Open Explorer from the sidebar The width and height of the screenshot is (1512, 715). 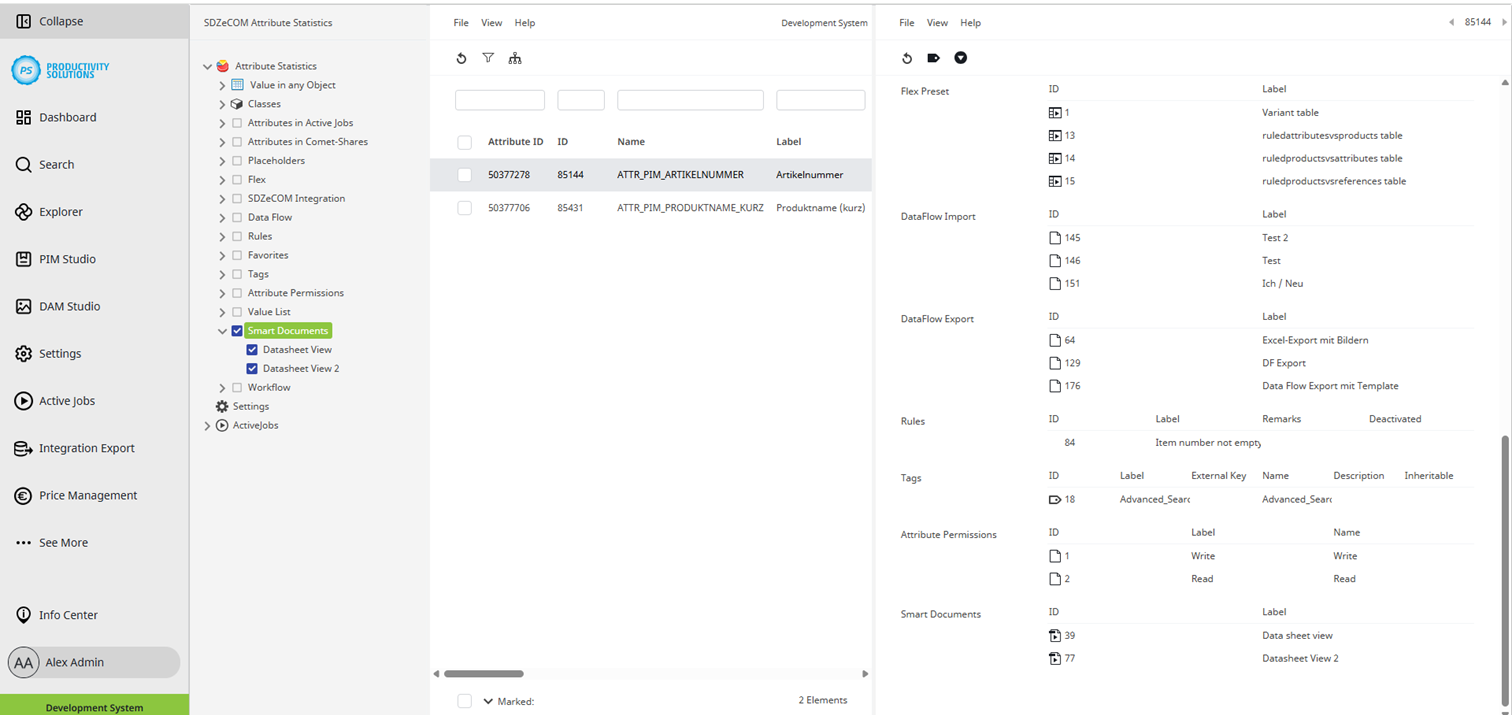pos(60,212)
